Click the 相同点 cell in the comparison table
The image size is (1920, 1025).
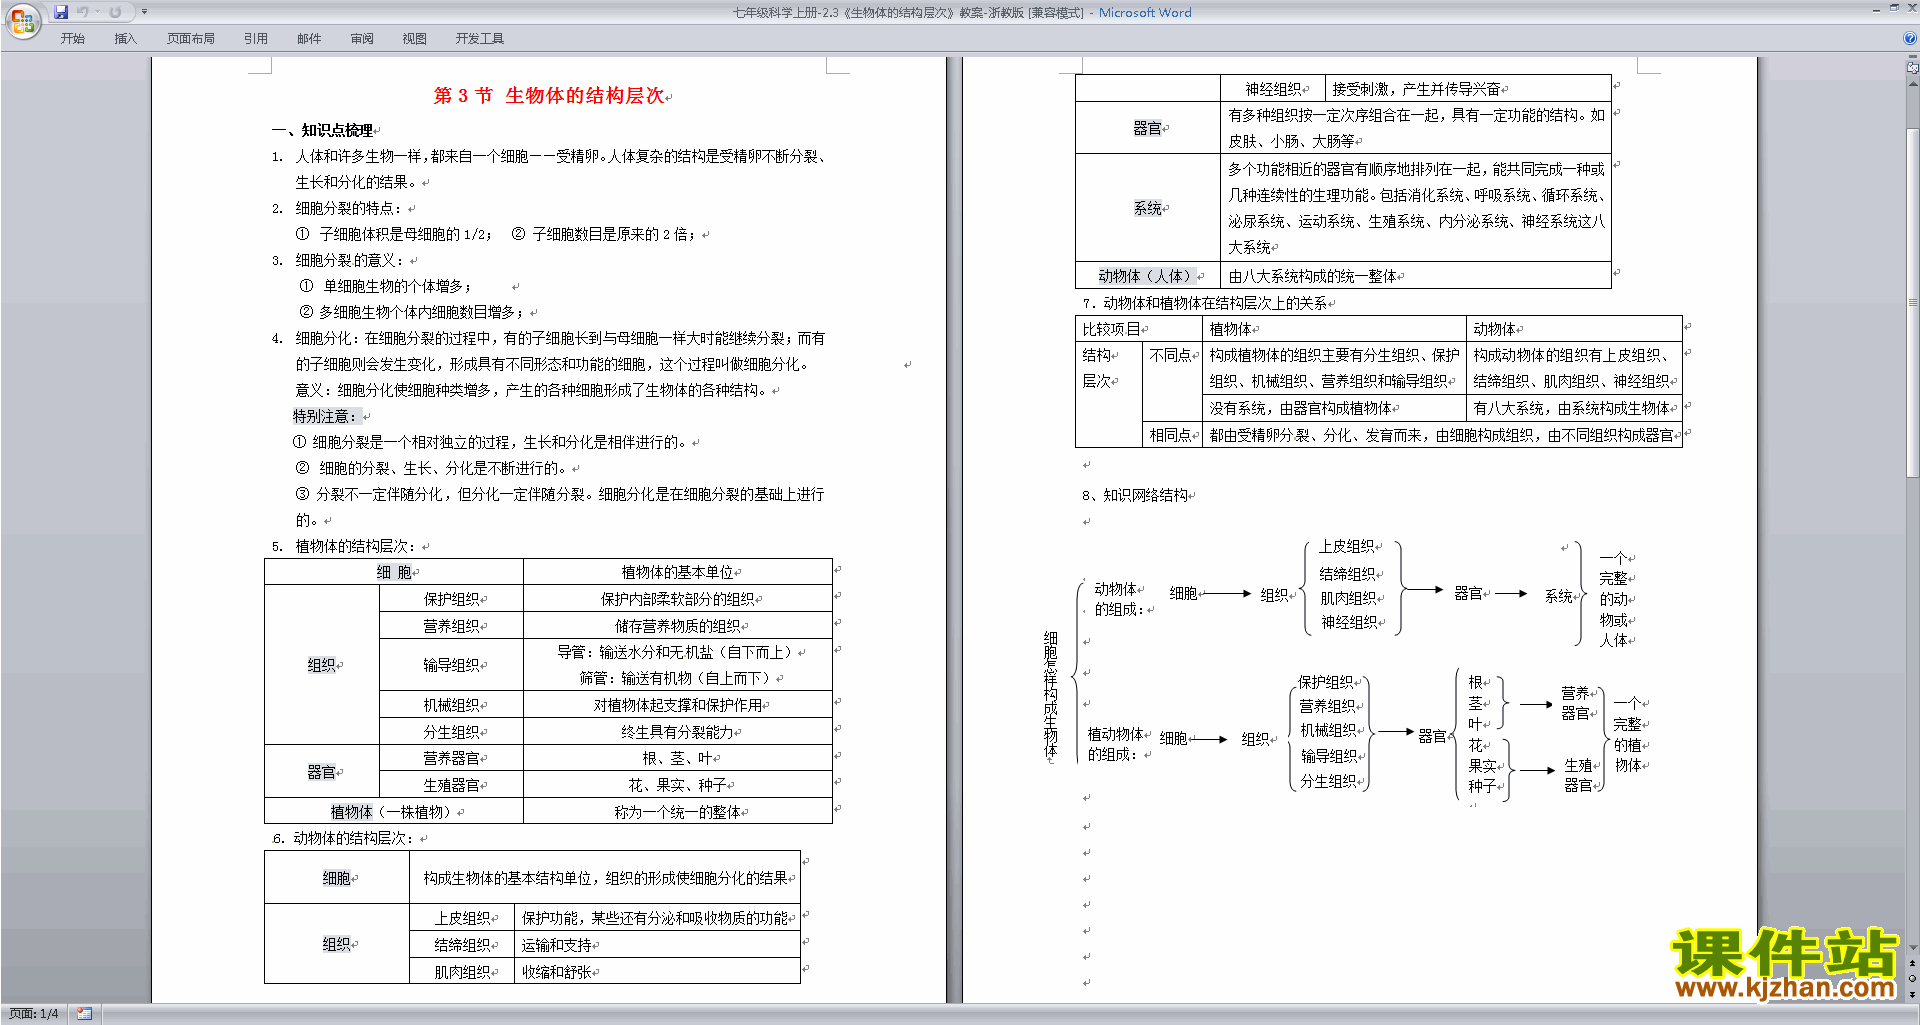pos(1170,435)
